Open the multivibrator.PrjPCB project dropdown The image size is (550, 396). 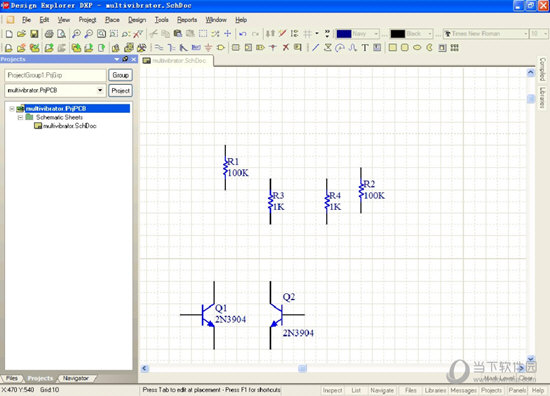pos(100,90)
